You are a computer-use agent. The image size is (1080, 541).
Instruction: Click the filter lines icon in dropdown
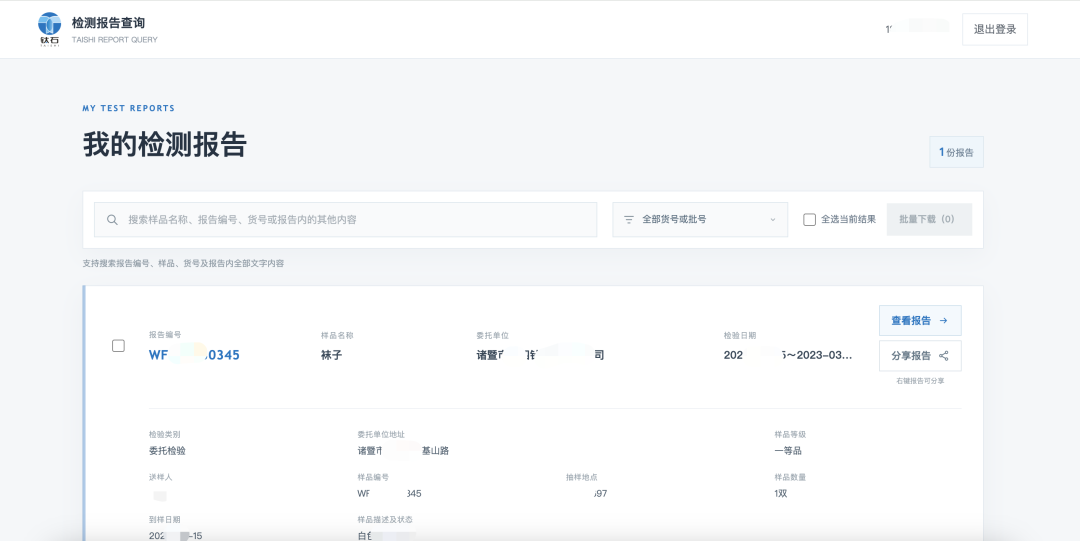[x=628, y=220]
